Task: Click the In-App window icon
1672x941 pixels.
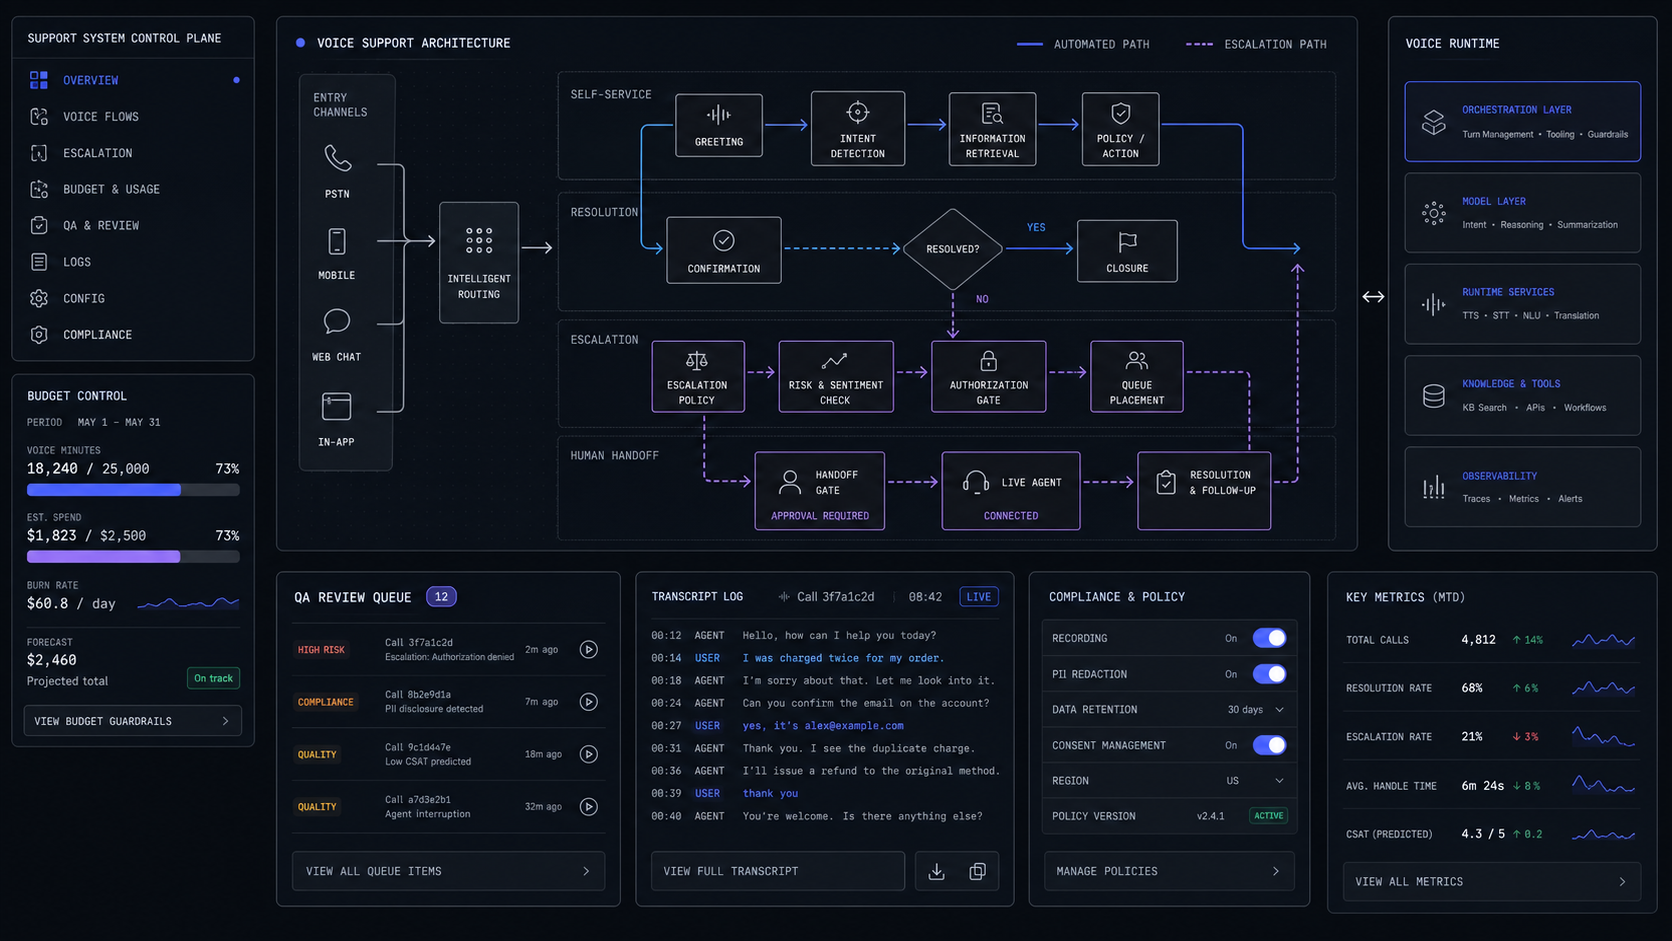Action: pos(337,406)
